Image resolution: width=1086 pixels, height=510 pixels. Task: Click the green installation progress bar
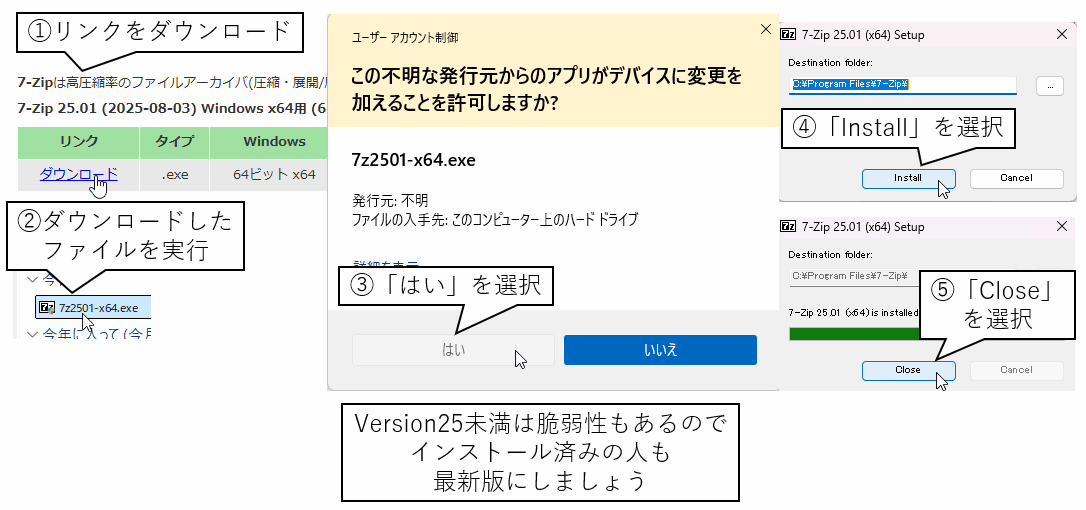coord(855,334)
